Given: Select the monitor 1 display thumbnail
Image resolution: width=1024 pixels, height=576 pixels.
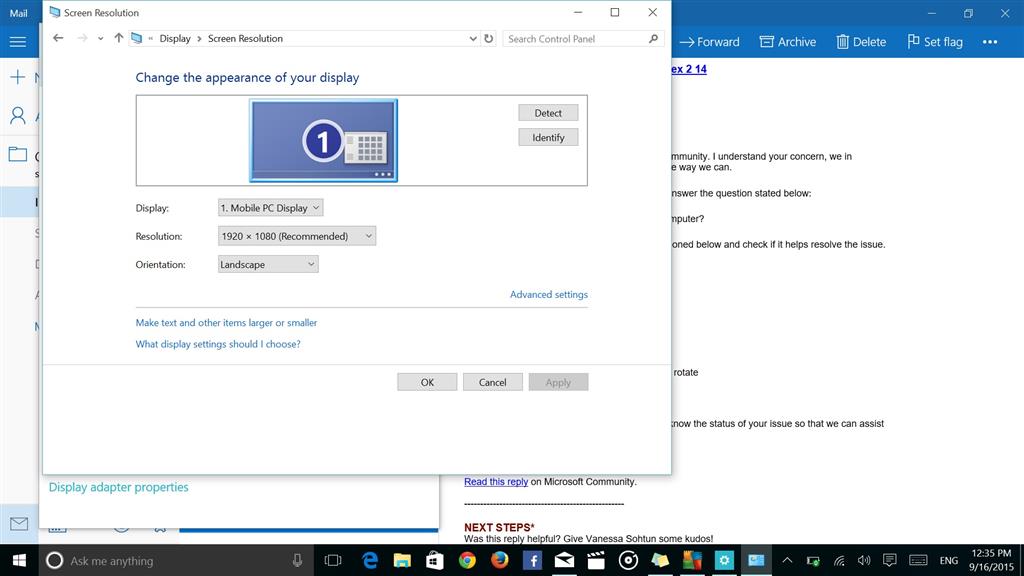Looking at the screenshot, I should (x=323, y=140).
